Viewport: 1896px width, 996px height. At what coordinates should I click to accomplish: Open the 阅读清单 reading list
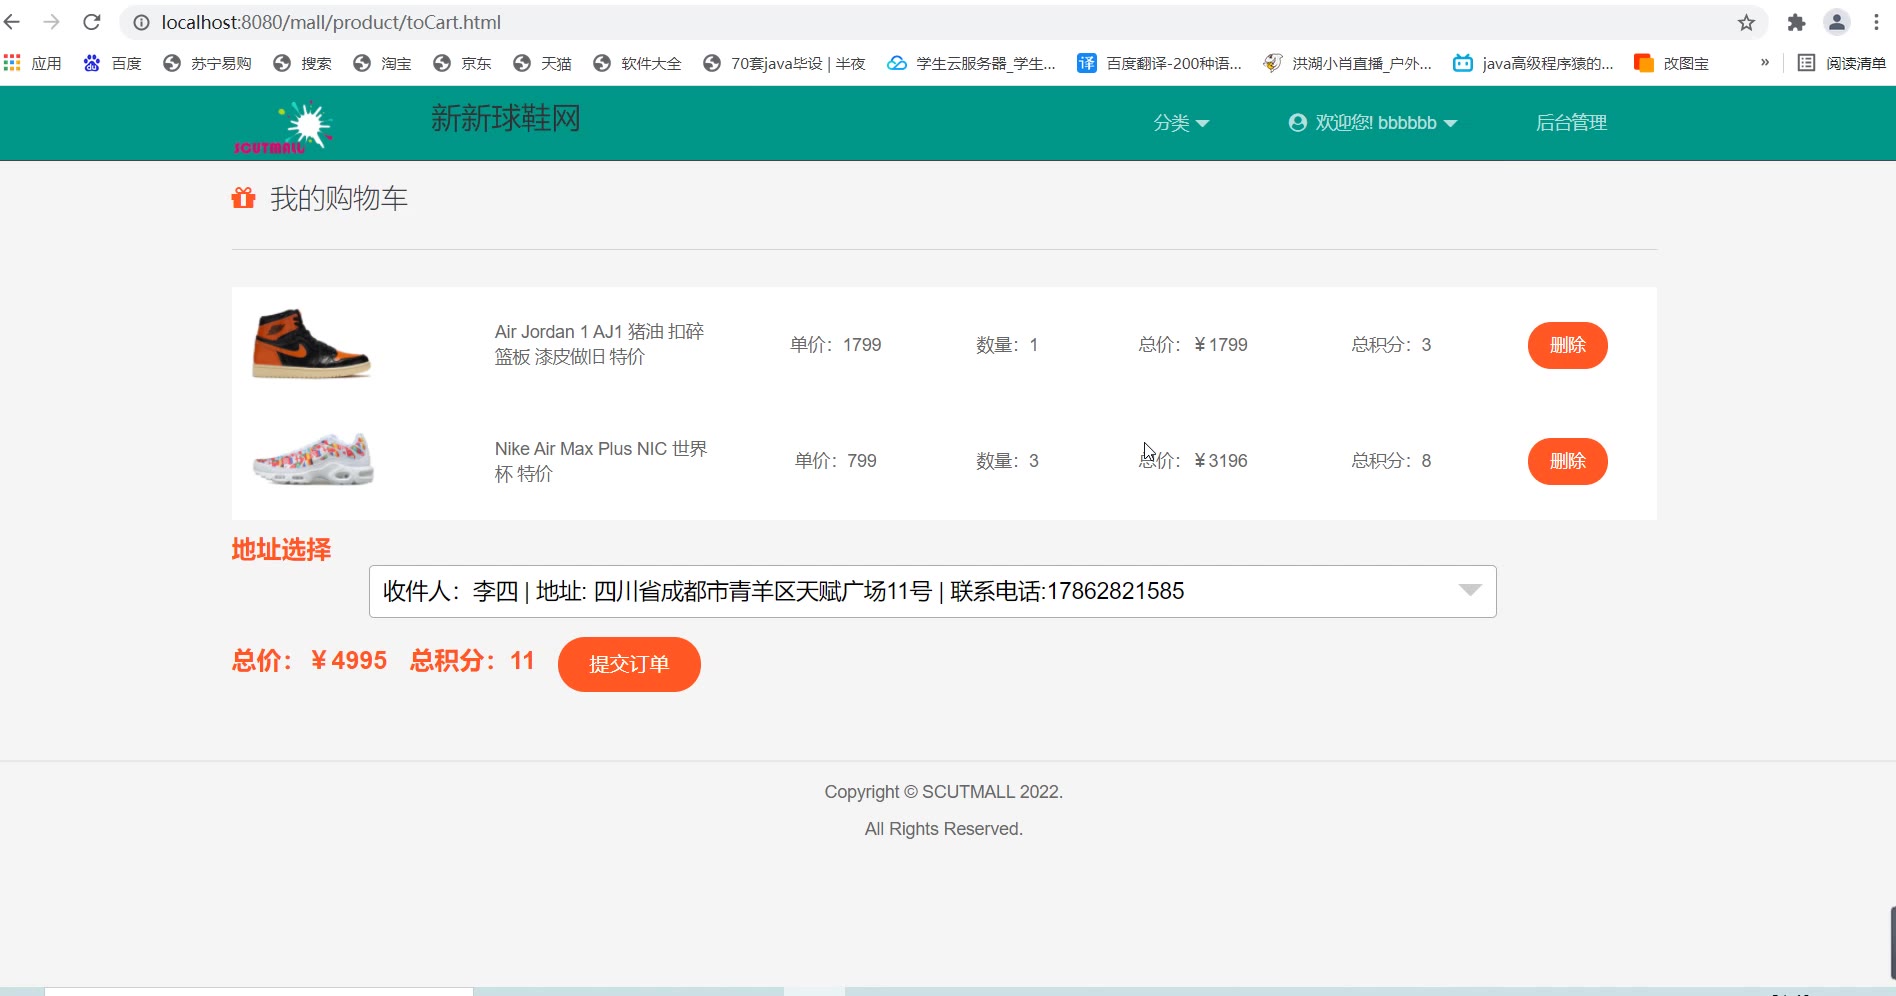(1842, 63)
